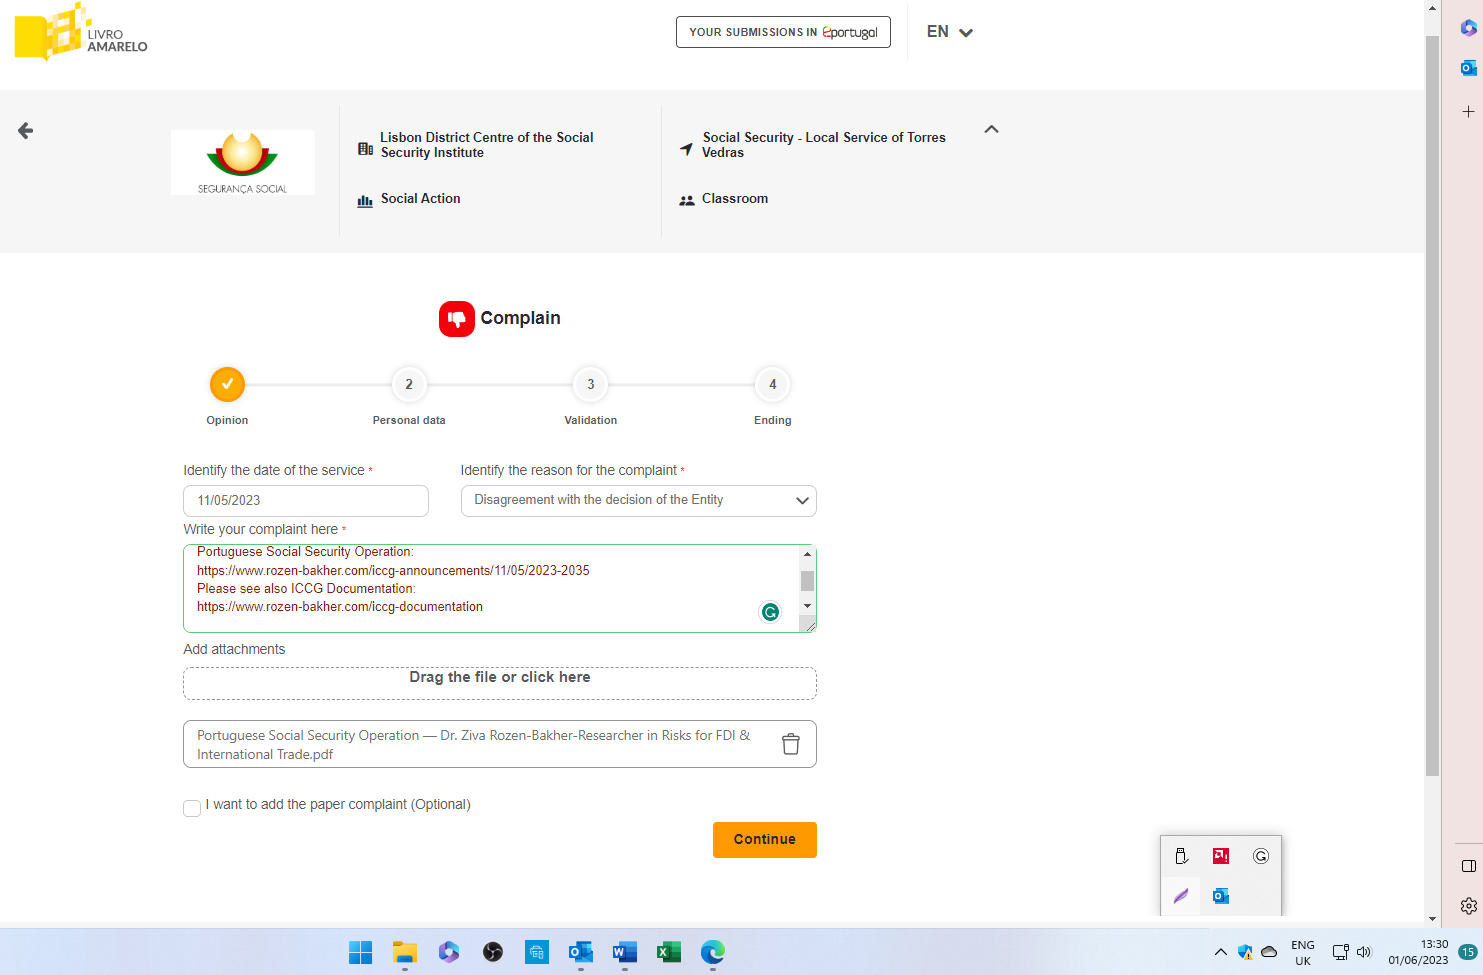The height and width of the screenshot is (975, 1483).
Task: Click the Segurança Social logo thumbnail
Action: point(243,162)
